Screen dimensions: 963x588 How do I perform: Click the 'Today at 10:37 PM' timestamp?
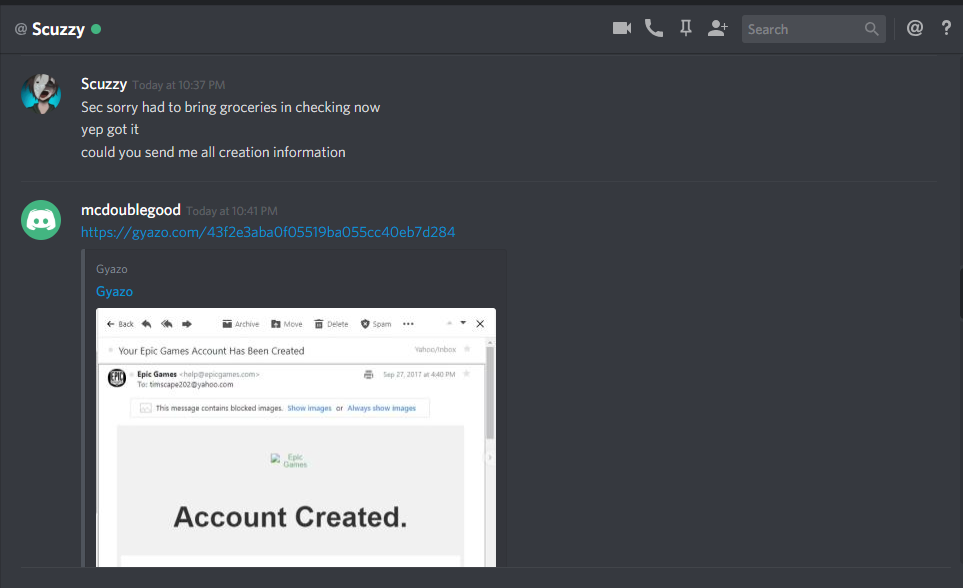[x=179, y=85]
